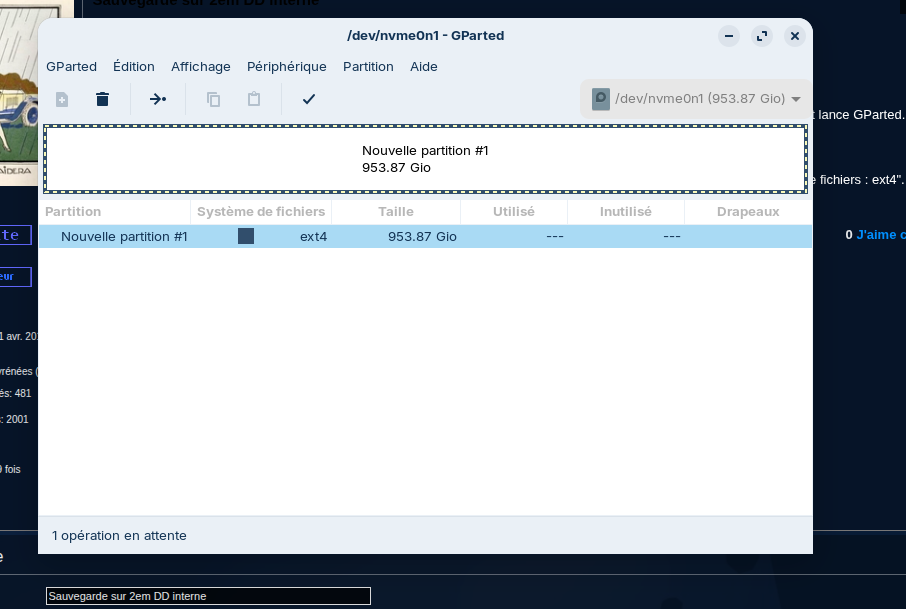906x609 pixels.
Task: Click the disk icon in device selector
Action: pos(601,99)
